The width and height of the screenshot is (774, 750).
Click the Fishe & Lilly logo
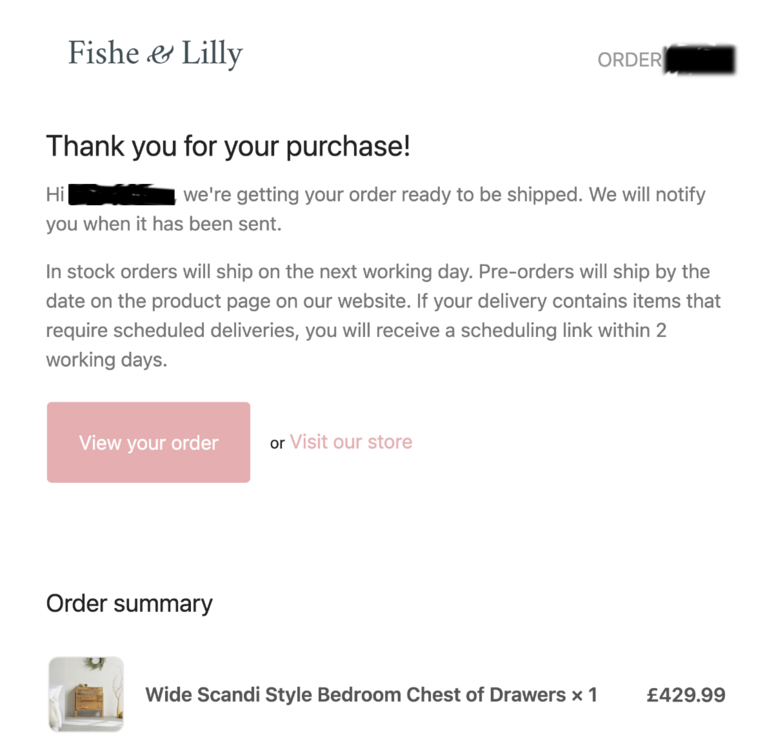(x=155, y=54)
